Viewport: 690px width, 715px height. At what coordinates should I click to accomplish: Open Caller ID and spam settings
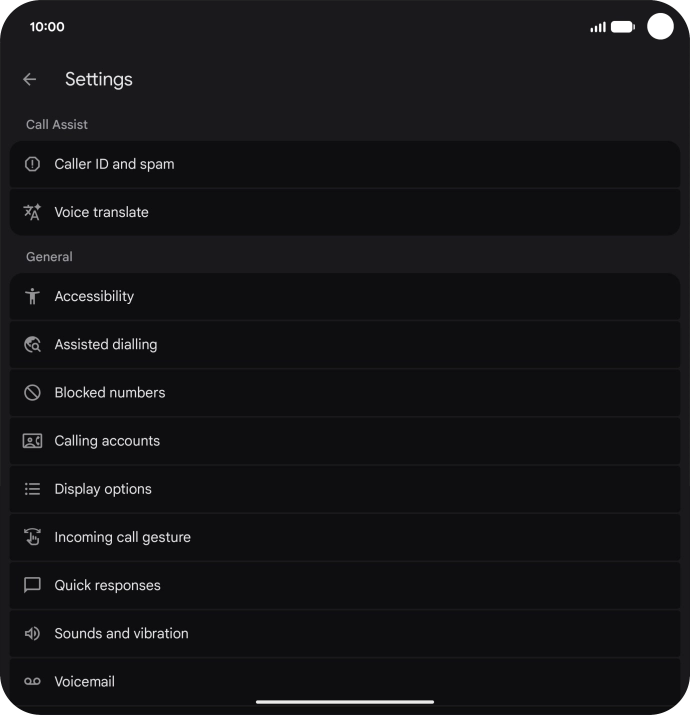click(x=344, y=164)
